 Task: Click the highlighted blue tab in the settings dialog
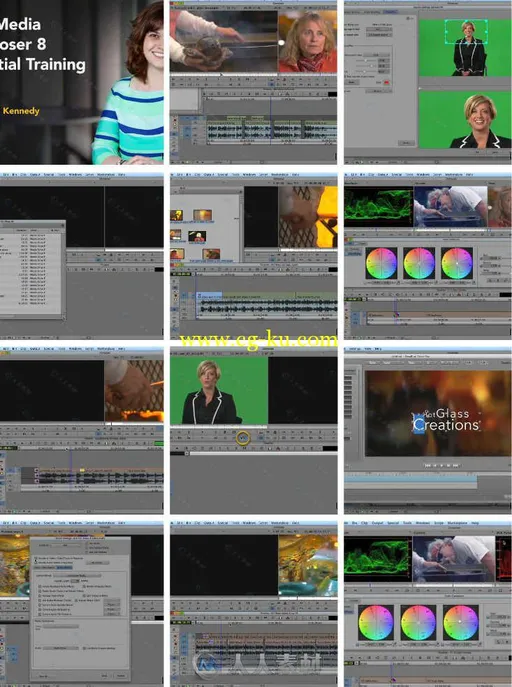pos(64,567)
